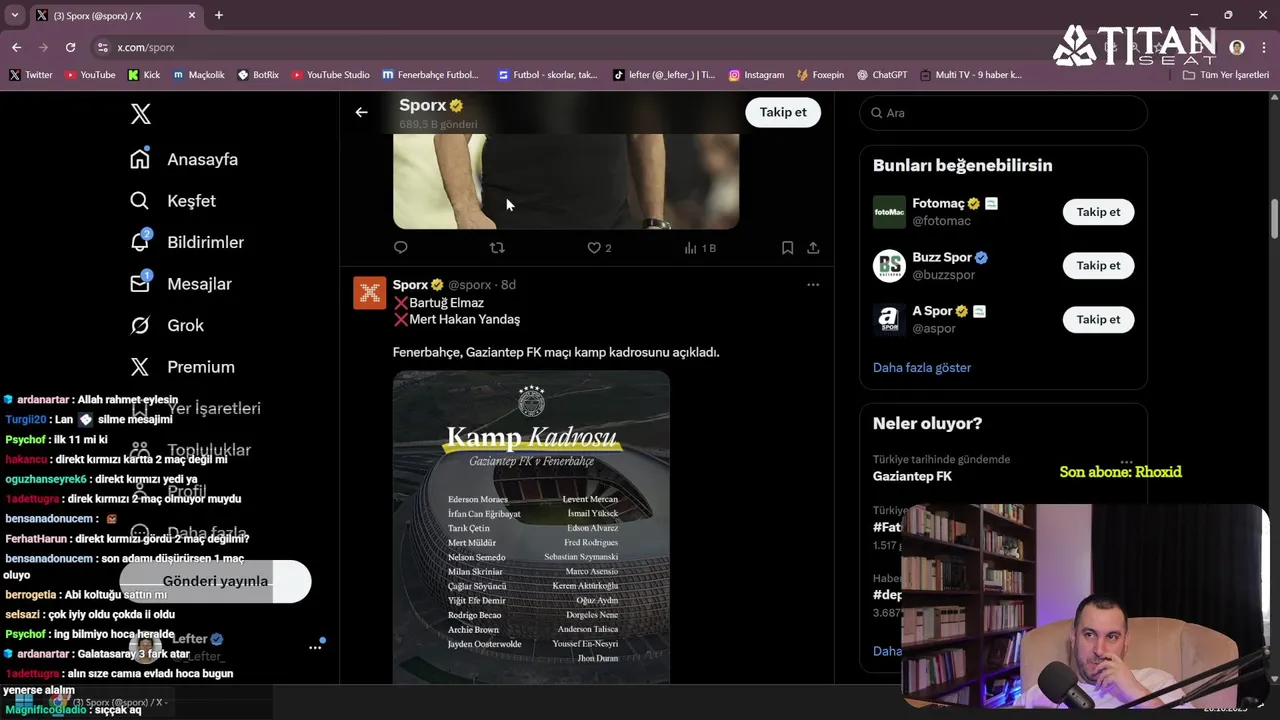This screenshot has width=1280, height=720.
Task: Bookmark the top post
Action: click(x=787, y=247)
